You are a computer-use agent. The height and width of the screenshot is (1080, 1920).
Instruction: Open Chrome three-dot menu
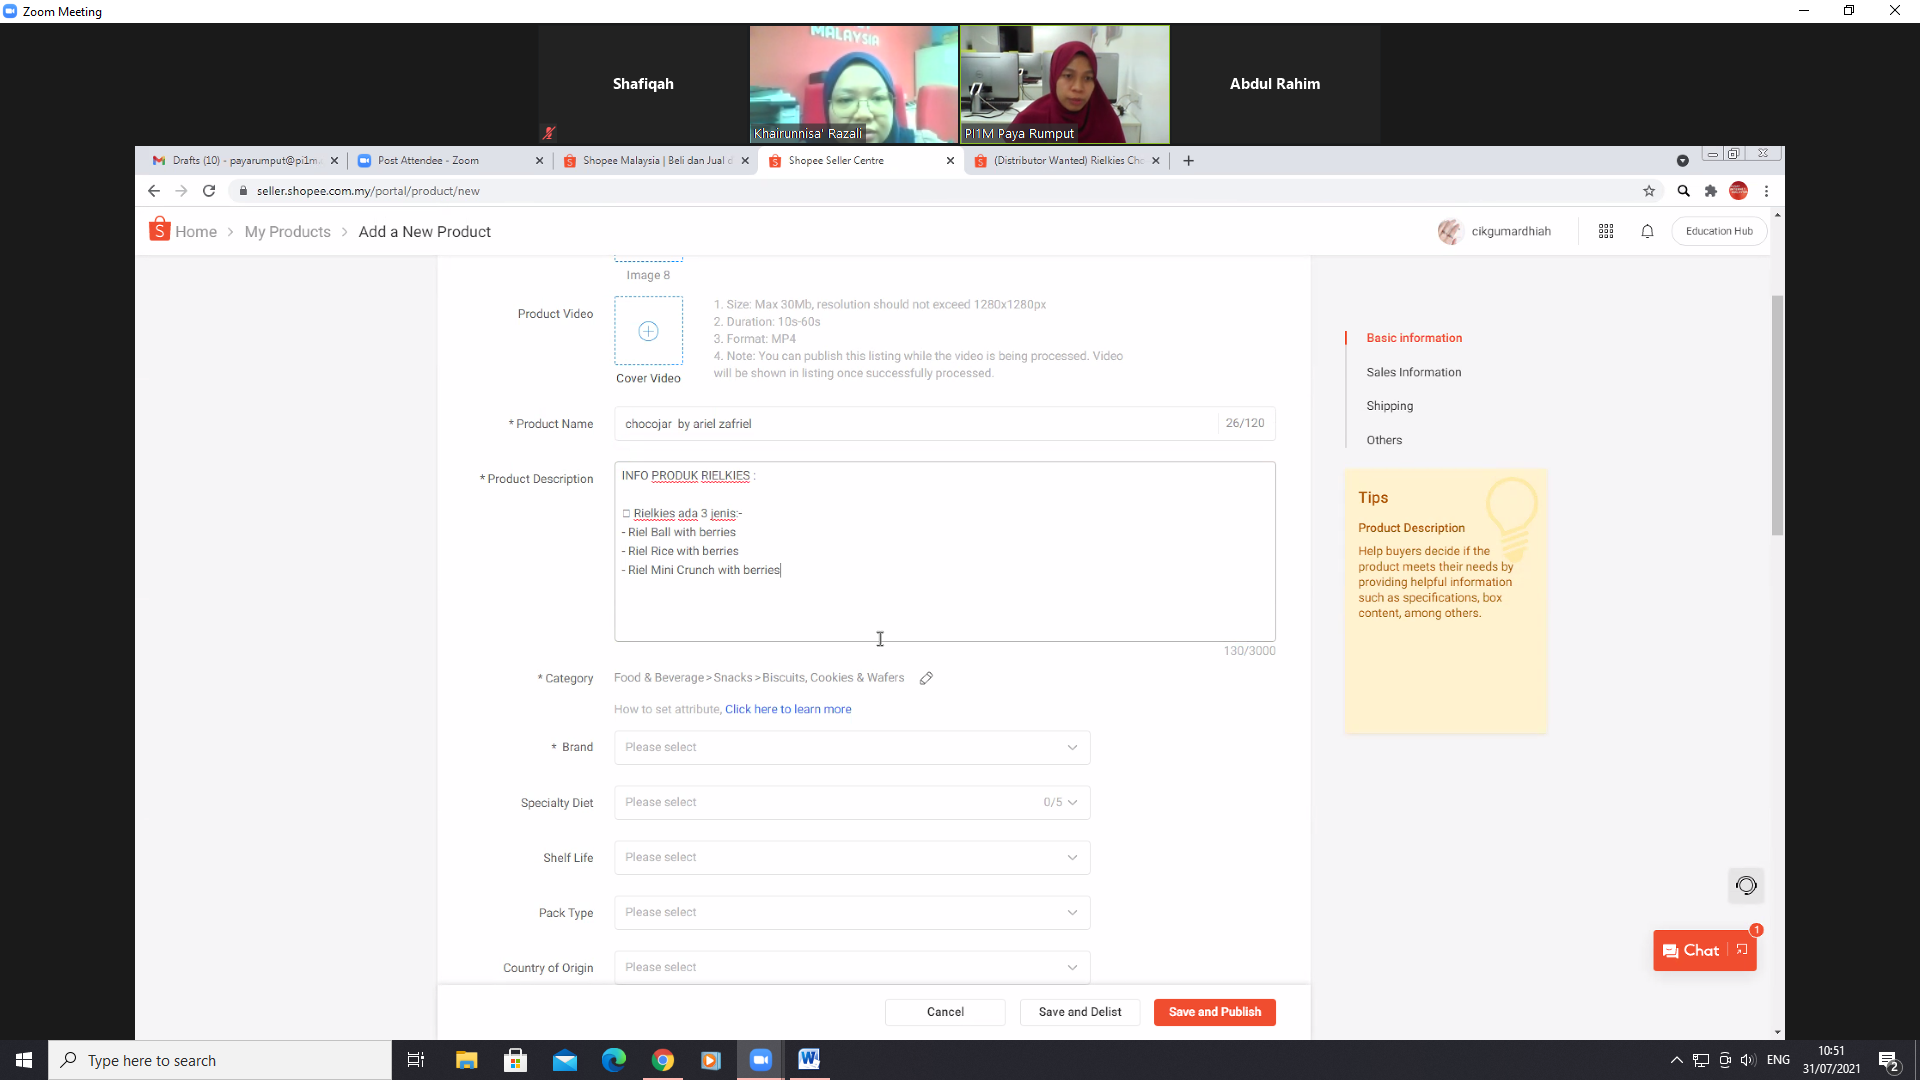[x=1767, y=191]
